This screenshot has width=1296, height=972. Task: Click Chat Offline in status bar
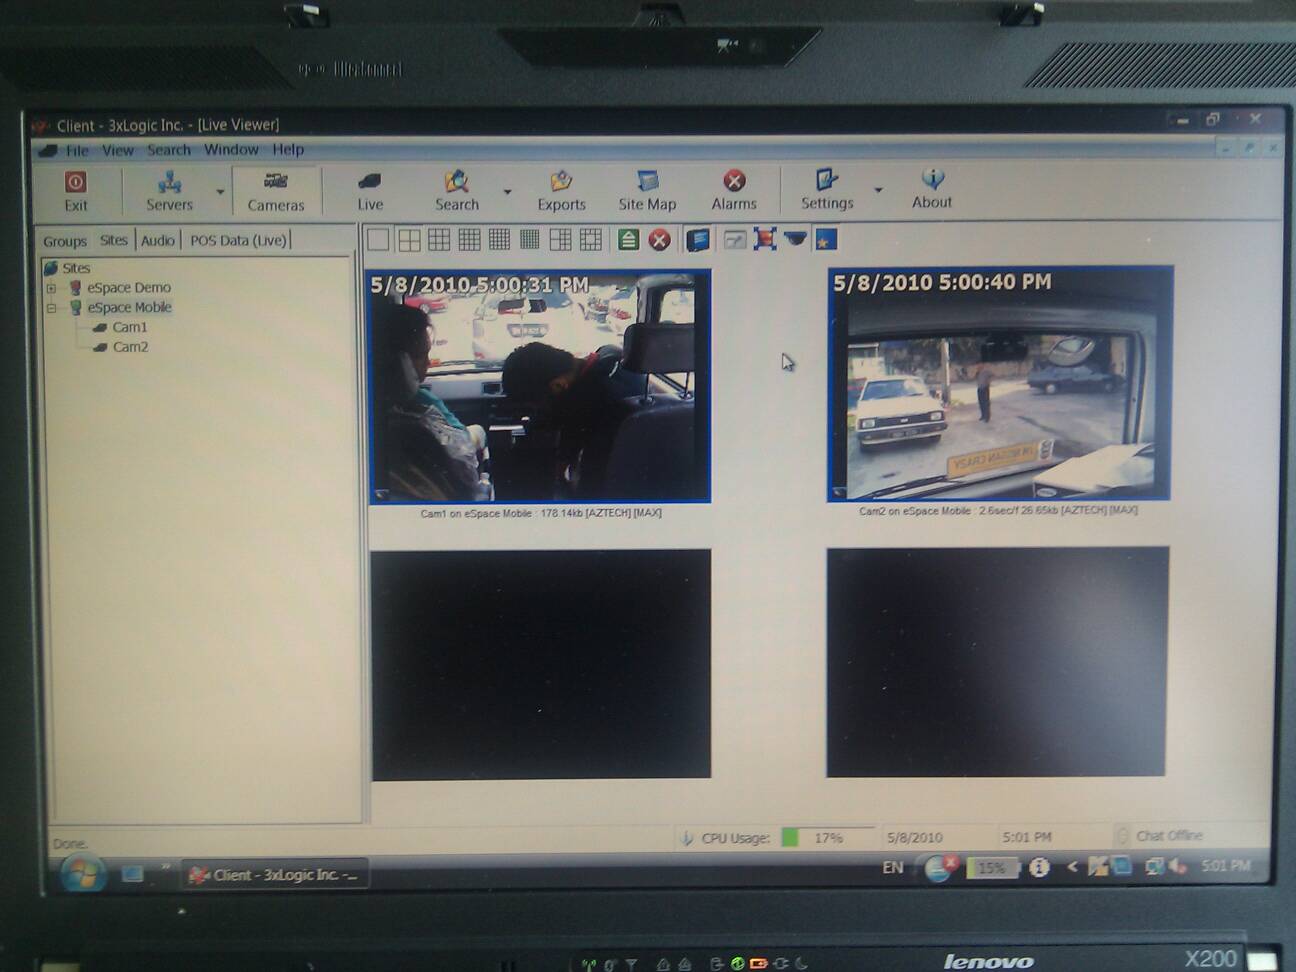(1169, 835)
